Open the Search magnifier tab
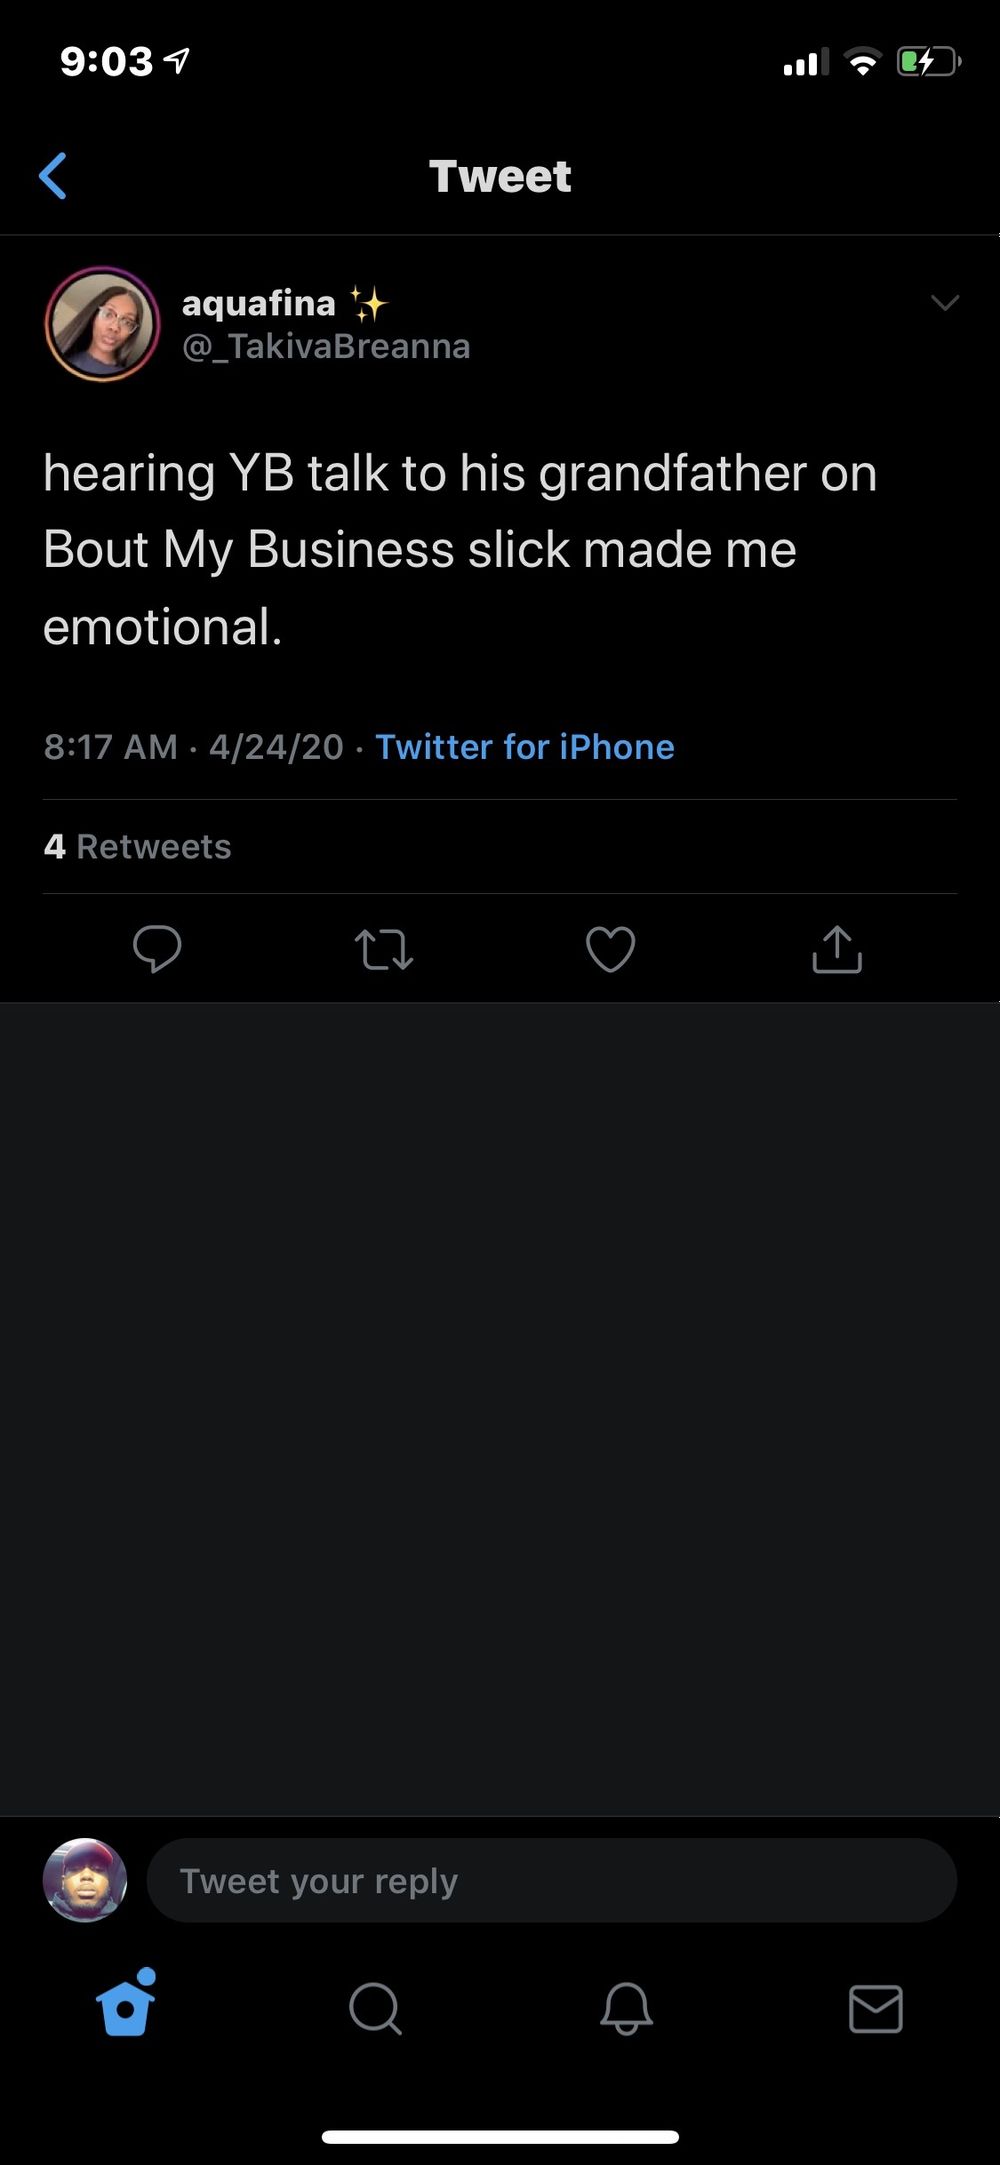 (376, 2008)
